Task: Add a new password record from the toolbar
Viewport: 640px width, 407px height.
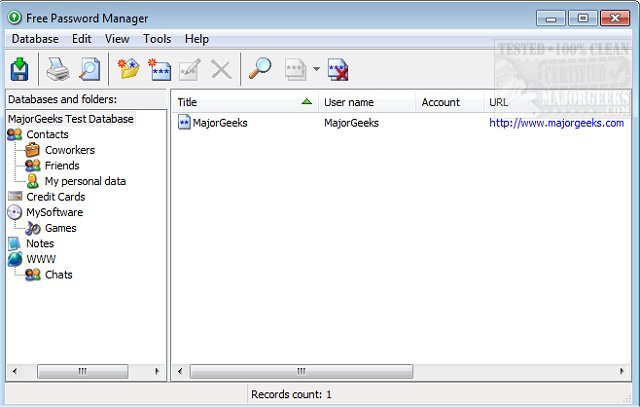Action: coord(160,69)
